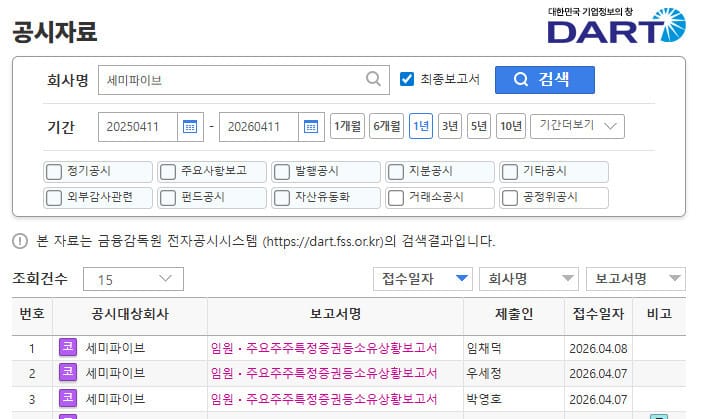The height and width of the screenshot is (419, 708).
Task: Open the 기간더보기 dropdown
Action: tap(578, 126)
